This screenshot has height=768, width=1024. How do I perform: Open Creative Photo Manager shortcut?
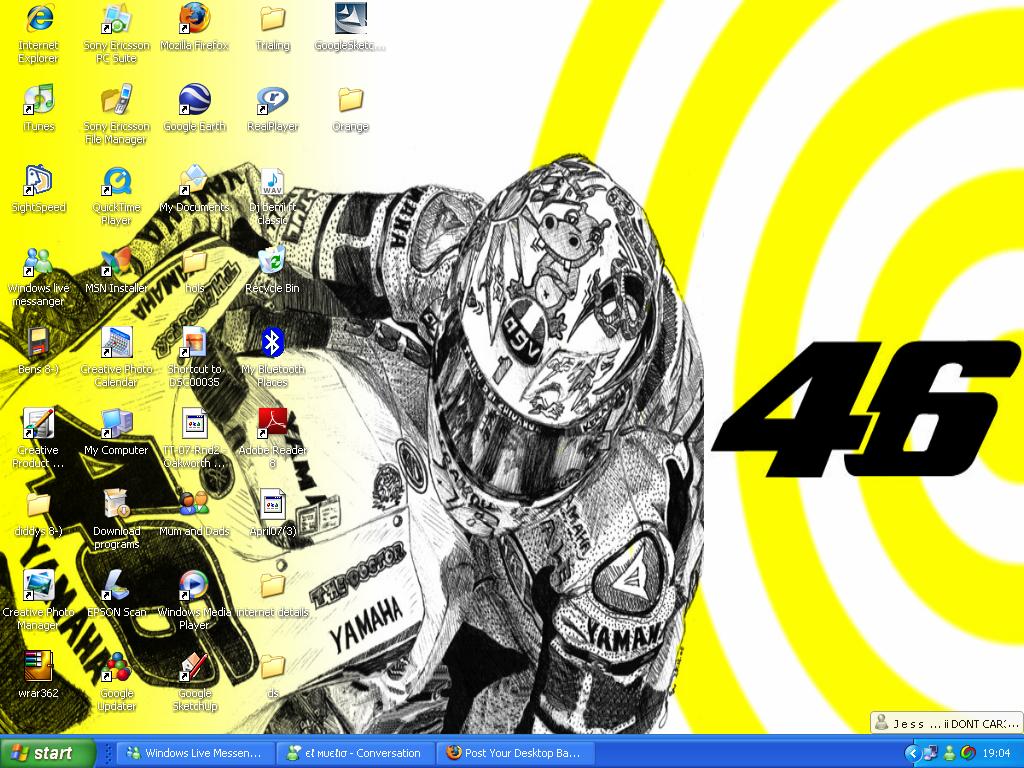click(39, 586)
